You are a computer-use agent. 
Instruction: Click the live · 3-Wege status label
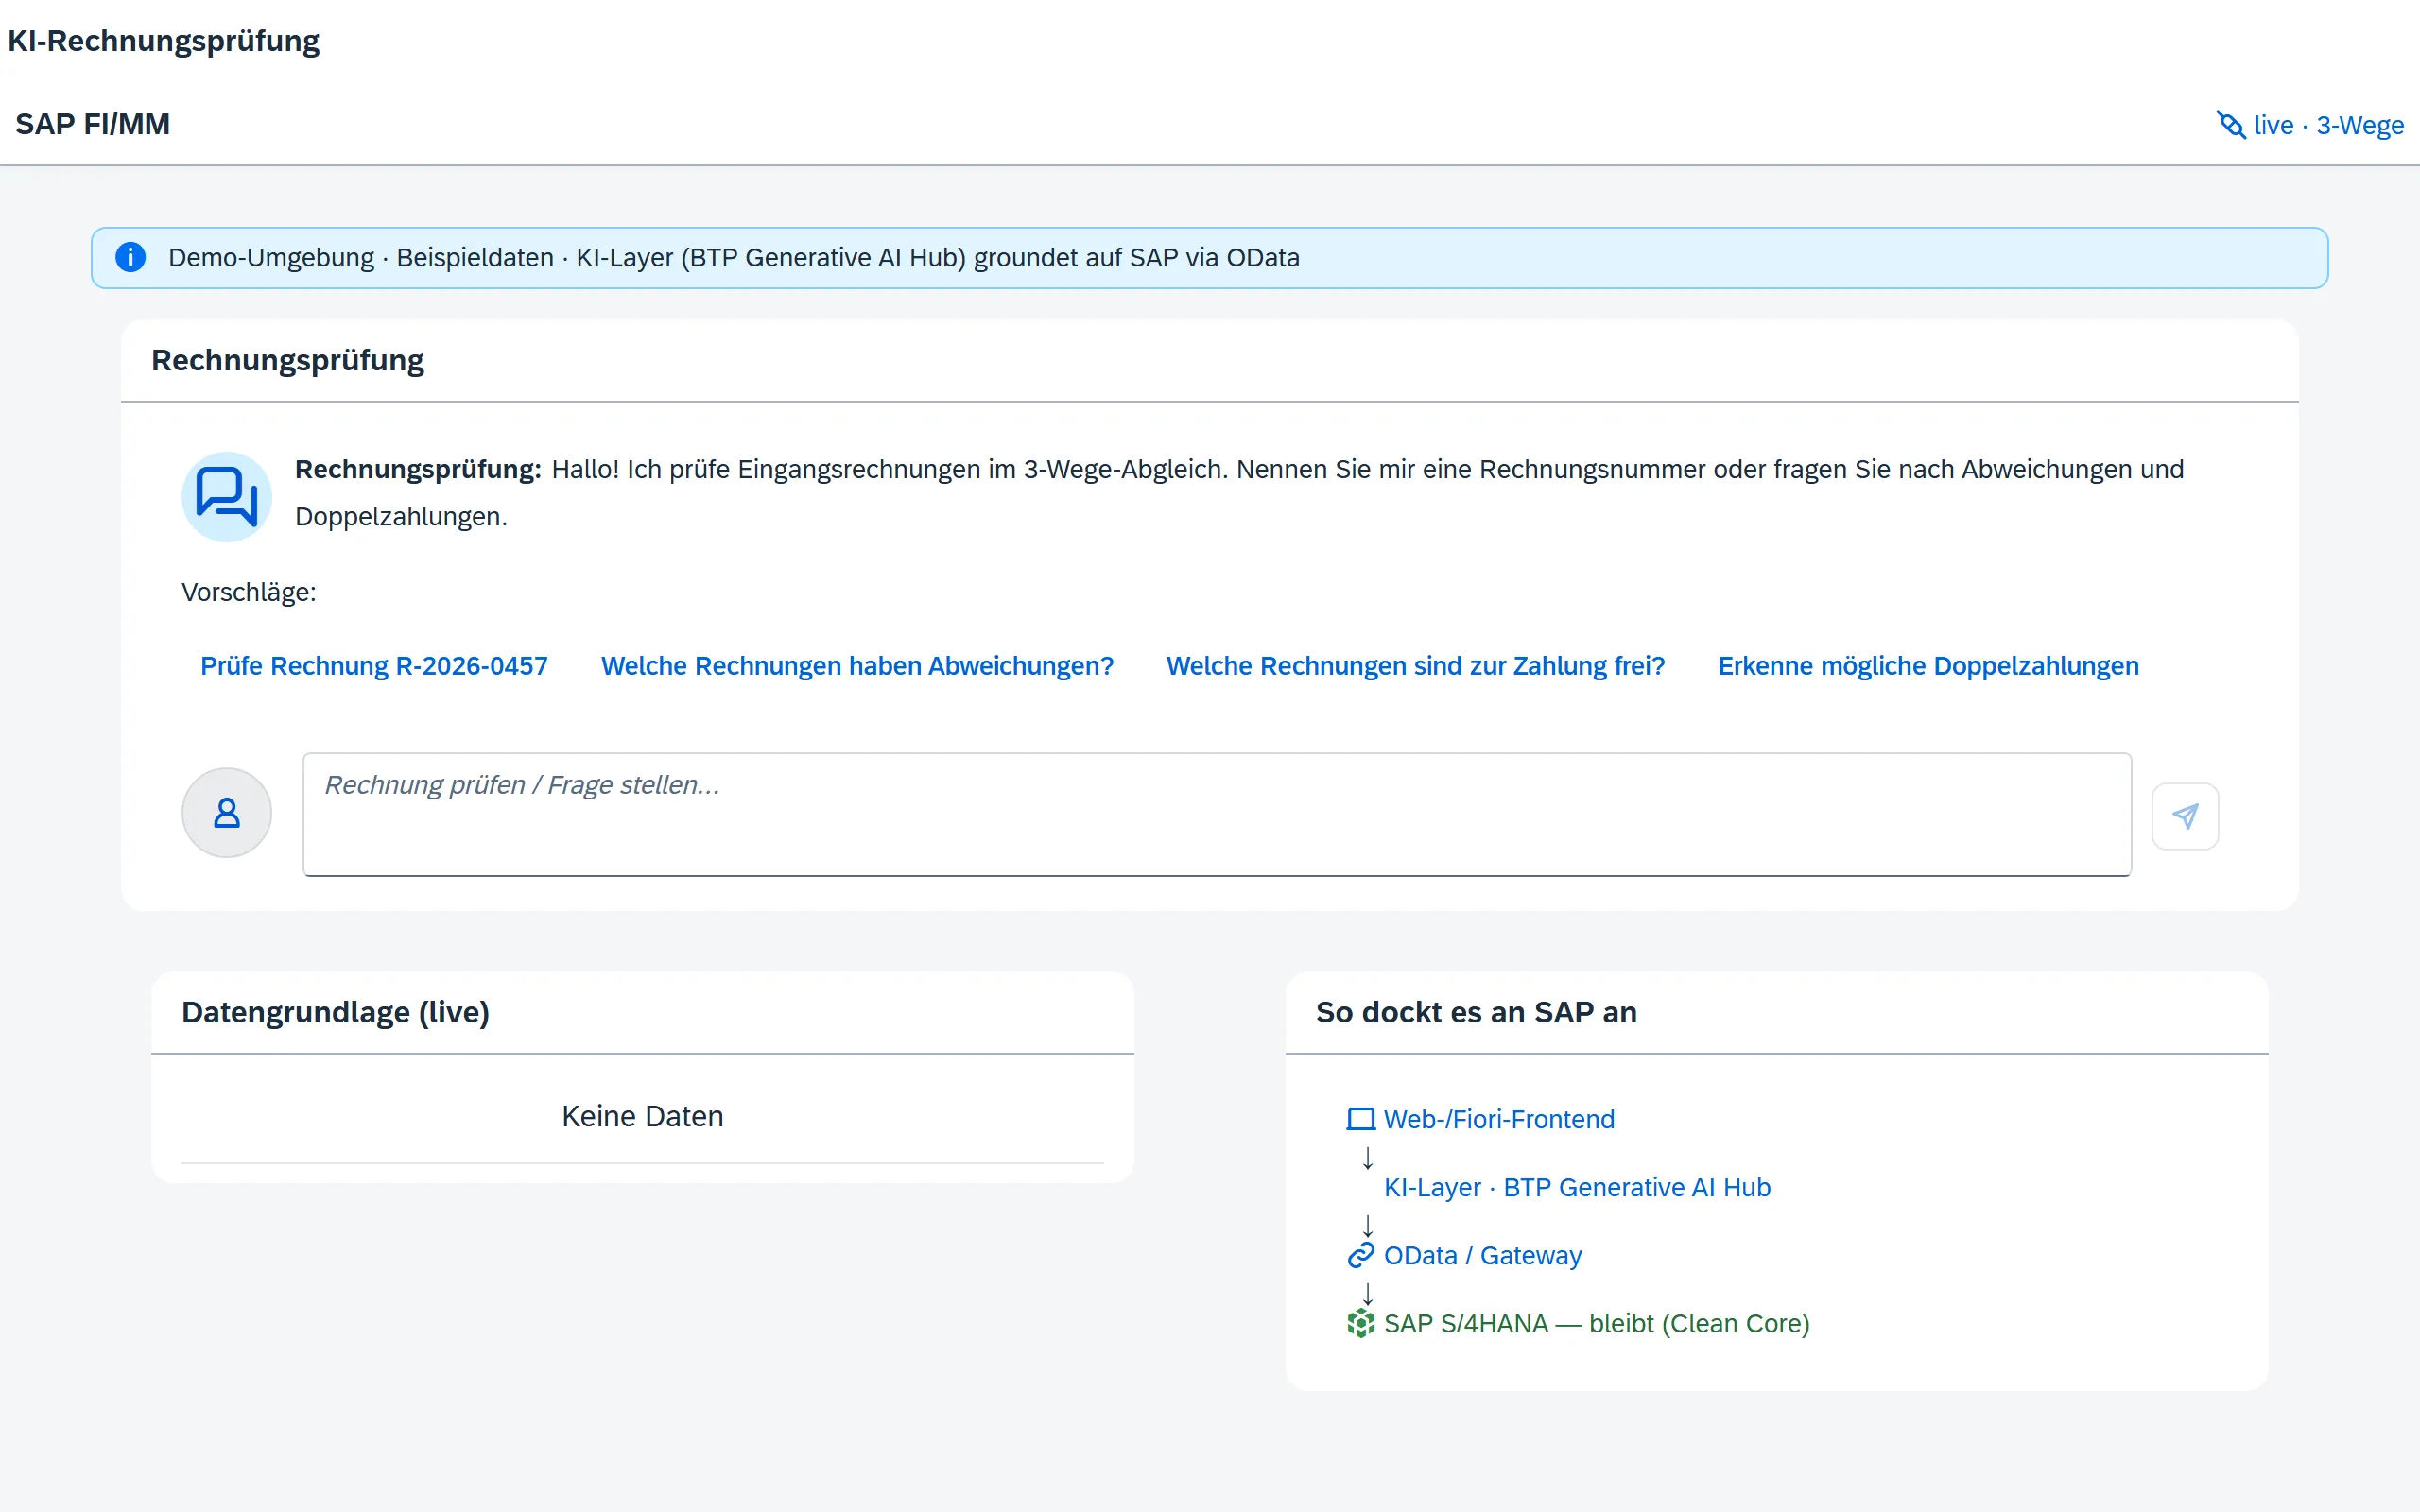[x=2328, y=125]
